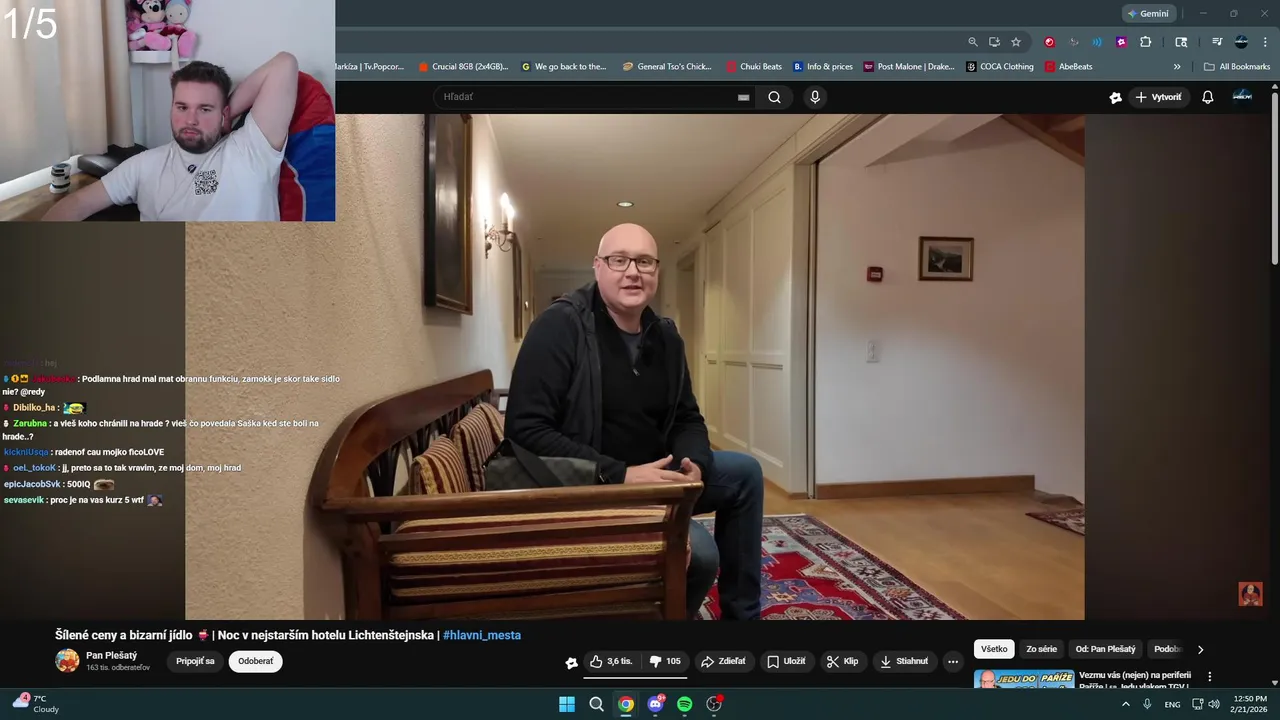1280x720 pixels.
Task: Open Spotify from the taskbar
Action: [x=684, y=704]
